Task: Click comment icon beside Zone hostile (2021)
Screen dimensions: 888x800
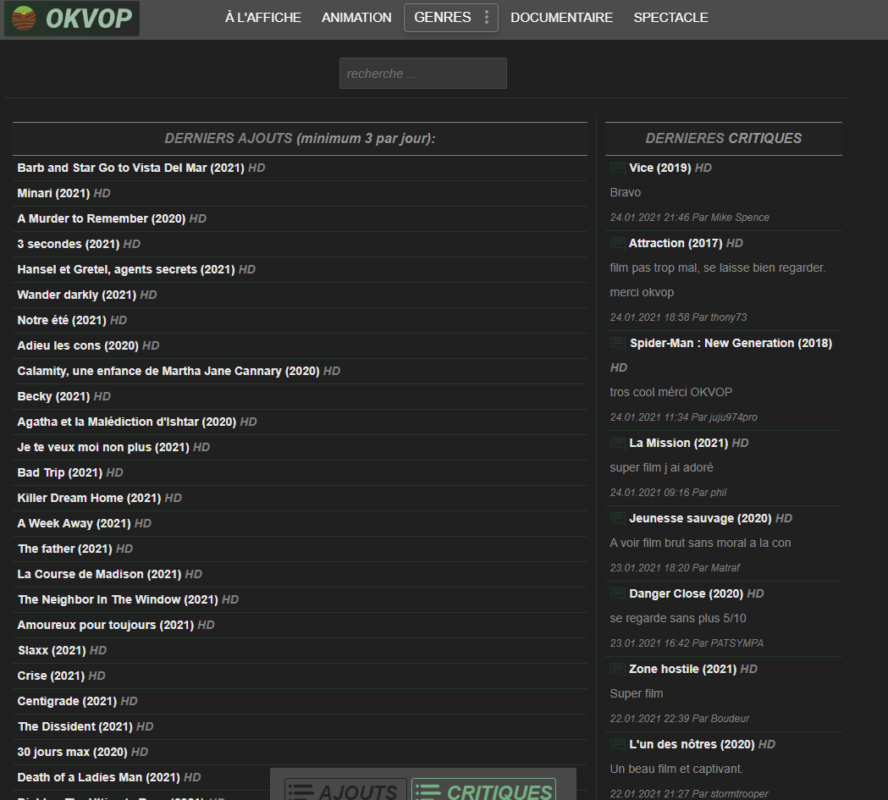Action: 617,669
